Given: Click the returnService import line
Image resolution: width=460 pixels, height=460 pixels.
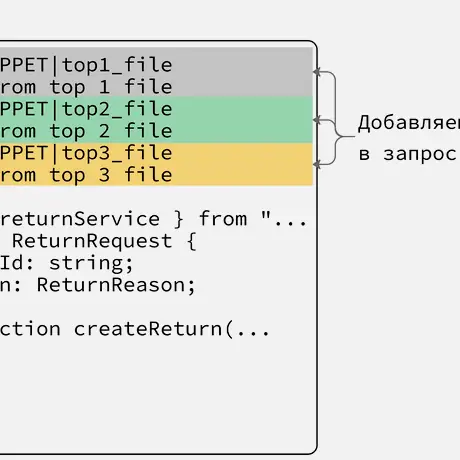Looking at the screenshot, I should click(x=153, y=219).
